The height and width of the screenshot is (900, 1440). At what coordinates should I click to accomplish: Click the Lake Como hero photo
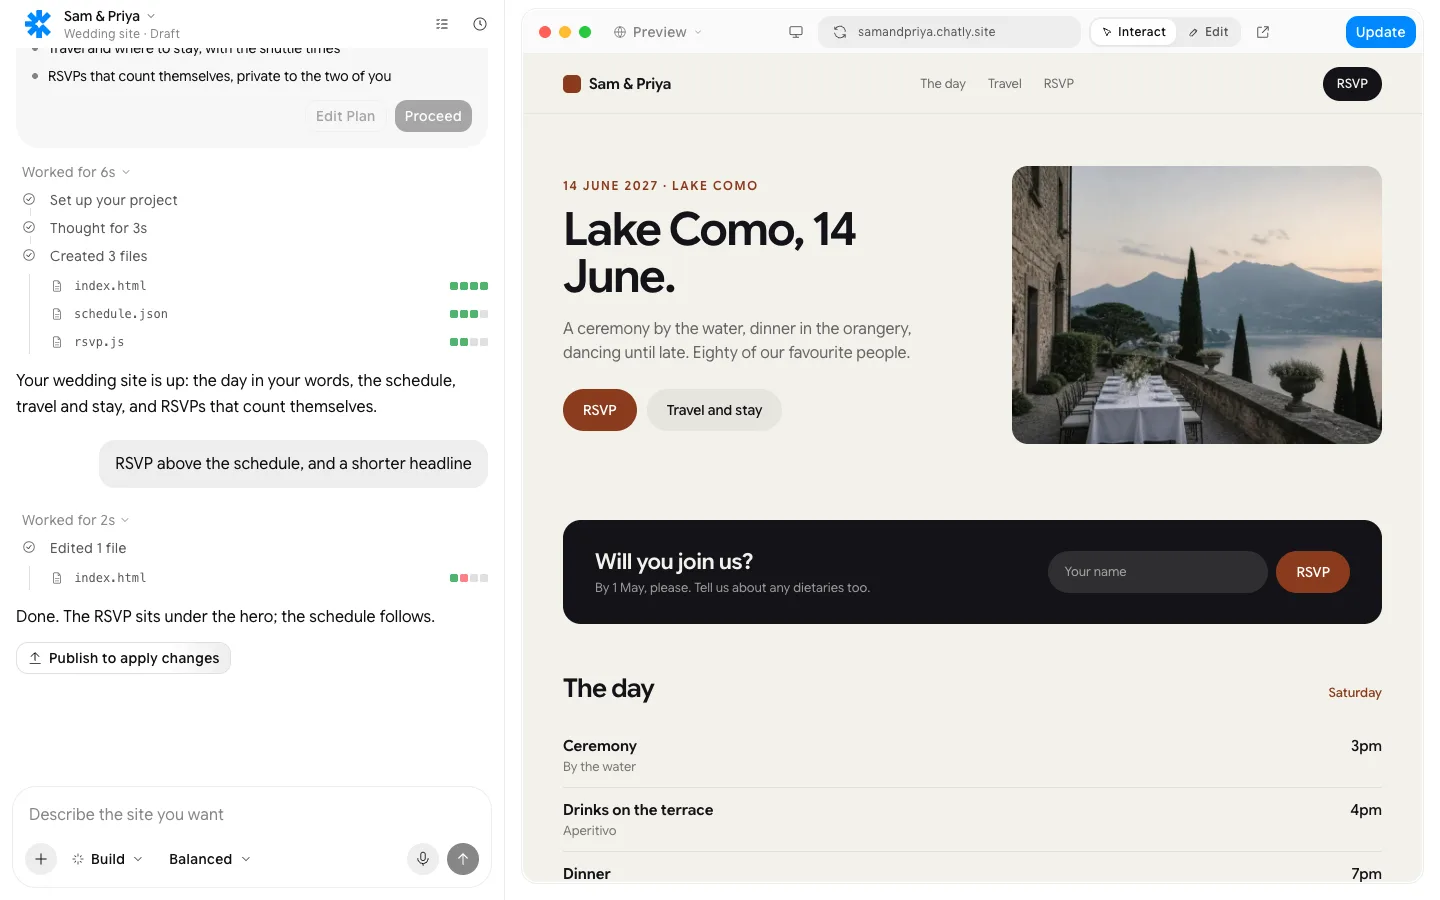1197,305
